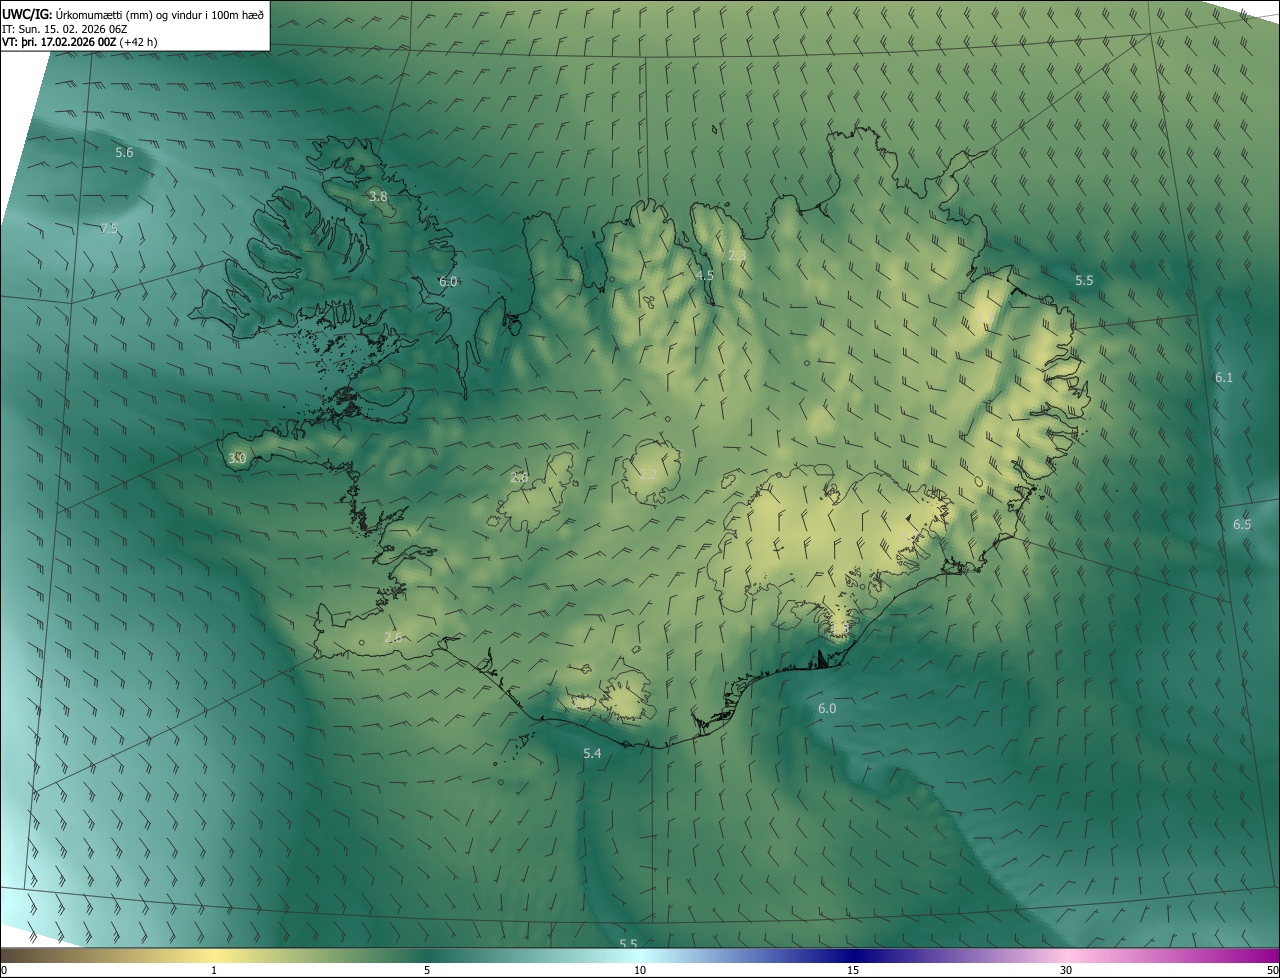
Task: Select the 3.0 label on Snæfellsnes peninsula
Action: click(237, 458)
